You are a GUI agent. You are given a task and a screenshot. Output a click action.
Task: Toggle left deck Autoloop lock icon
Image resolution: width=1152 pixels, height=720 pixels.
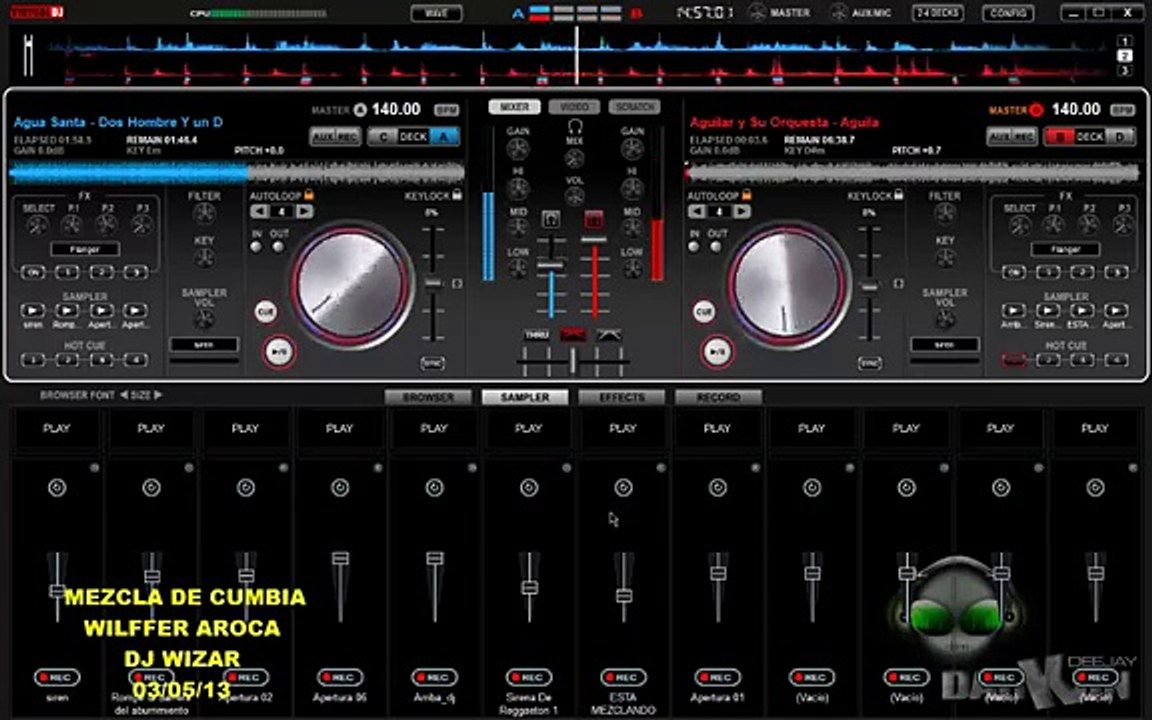click(x=309, y=195)
